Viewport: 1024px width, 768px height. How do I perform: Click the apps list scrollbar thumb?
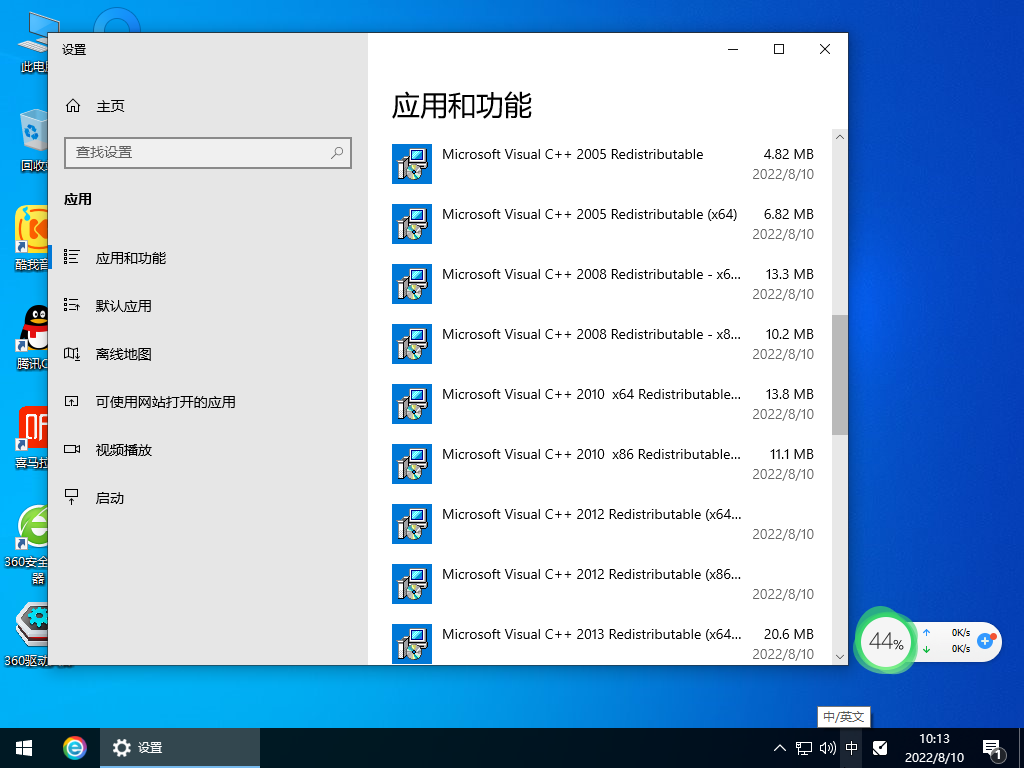[840, 375]
